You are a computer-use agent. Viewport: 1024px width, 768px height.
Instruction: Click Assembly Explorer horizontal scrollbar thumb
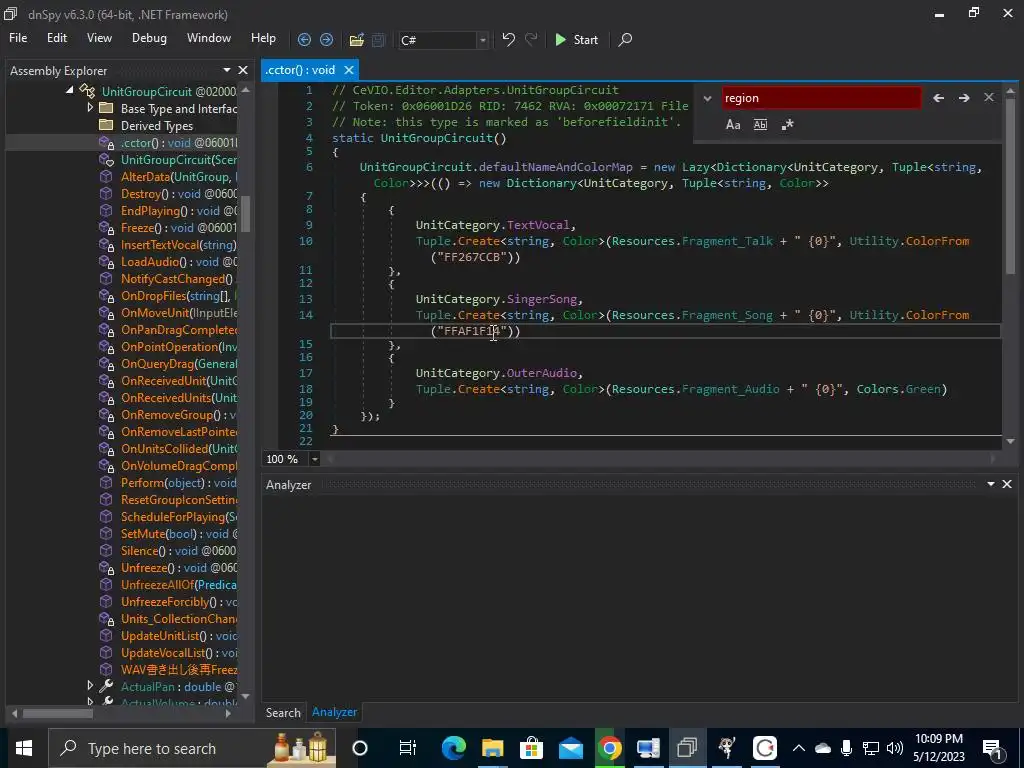point(58,714)
